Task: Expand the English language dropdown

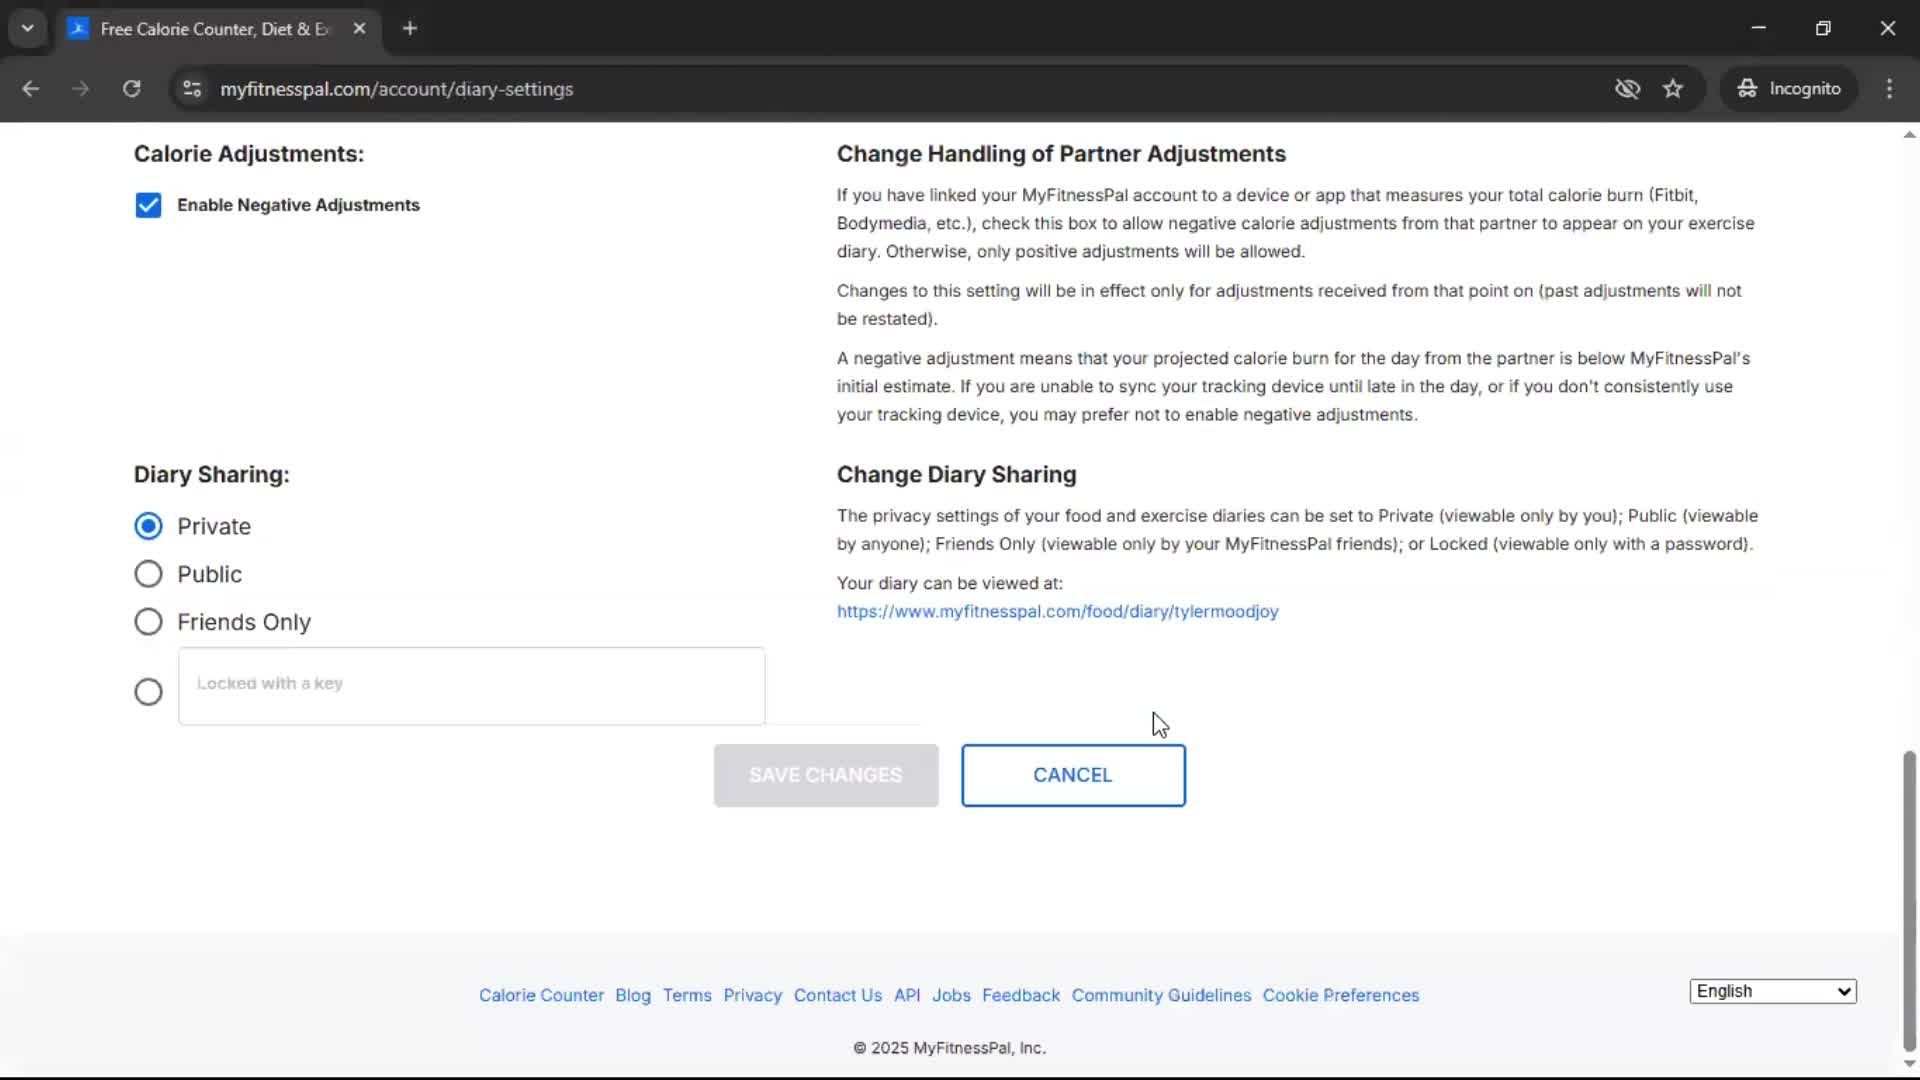Action: [1773, 991]
